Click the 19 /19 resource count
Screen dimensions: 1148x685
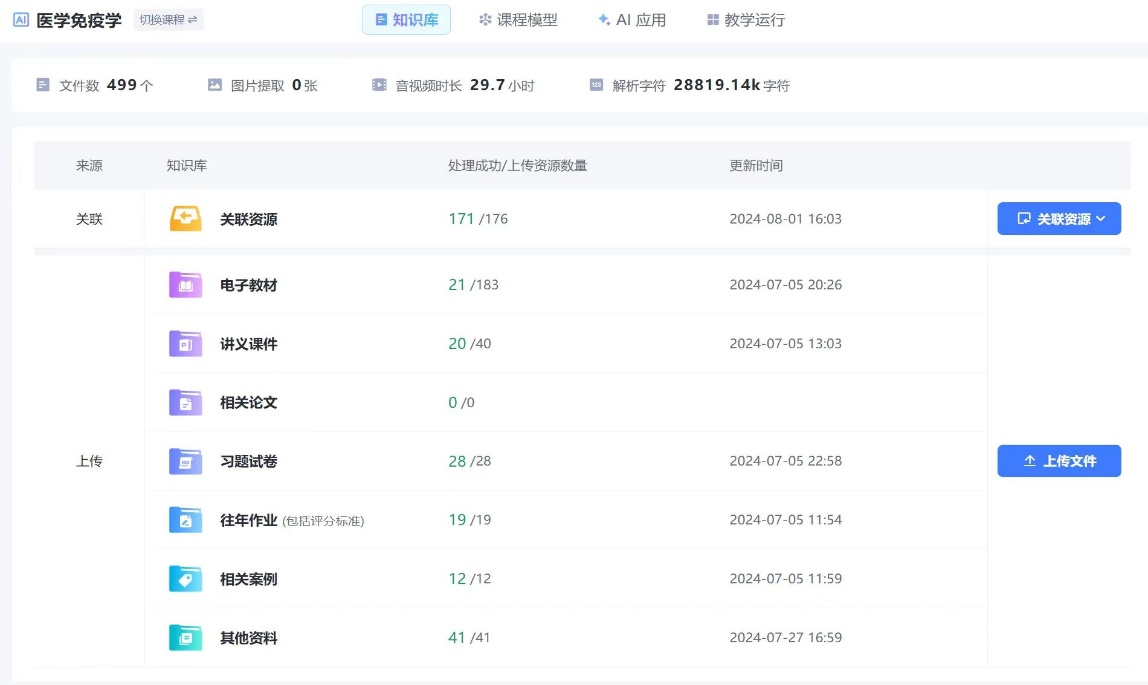(x=469, y=520)
